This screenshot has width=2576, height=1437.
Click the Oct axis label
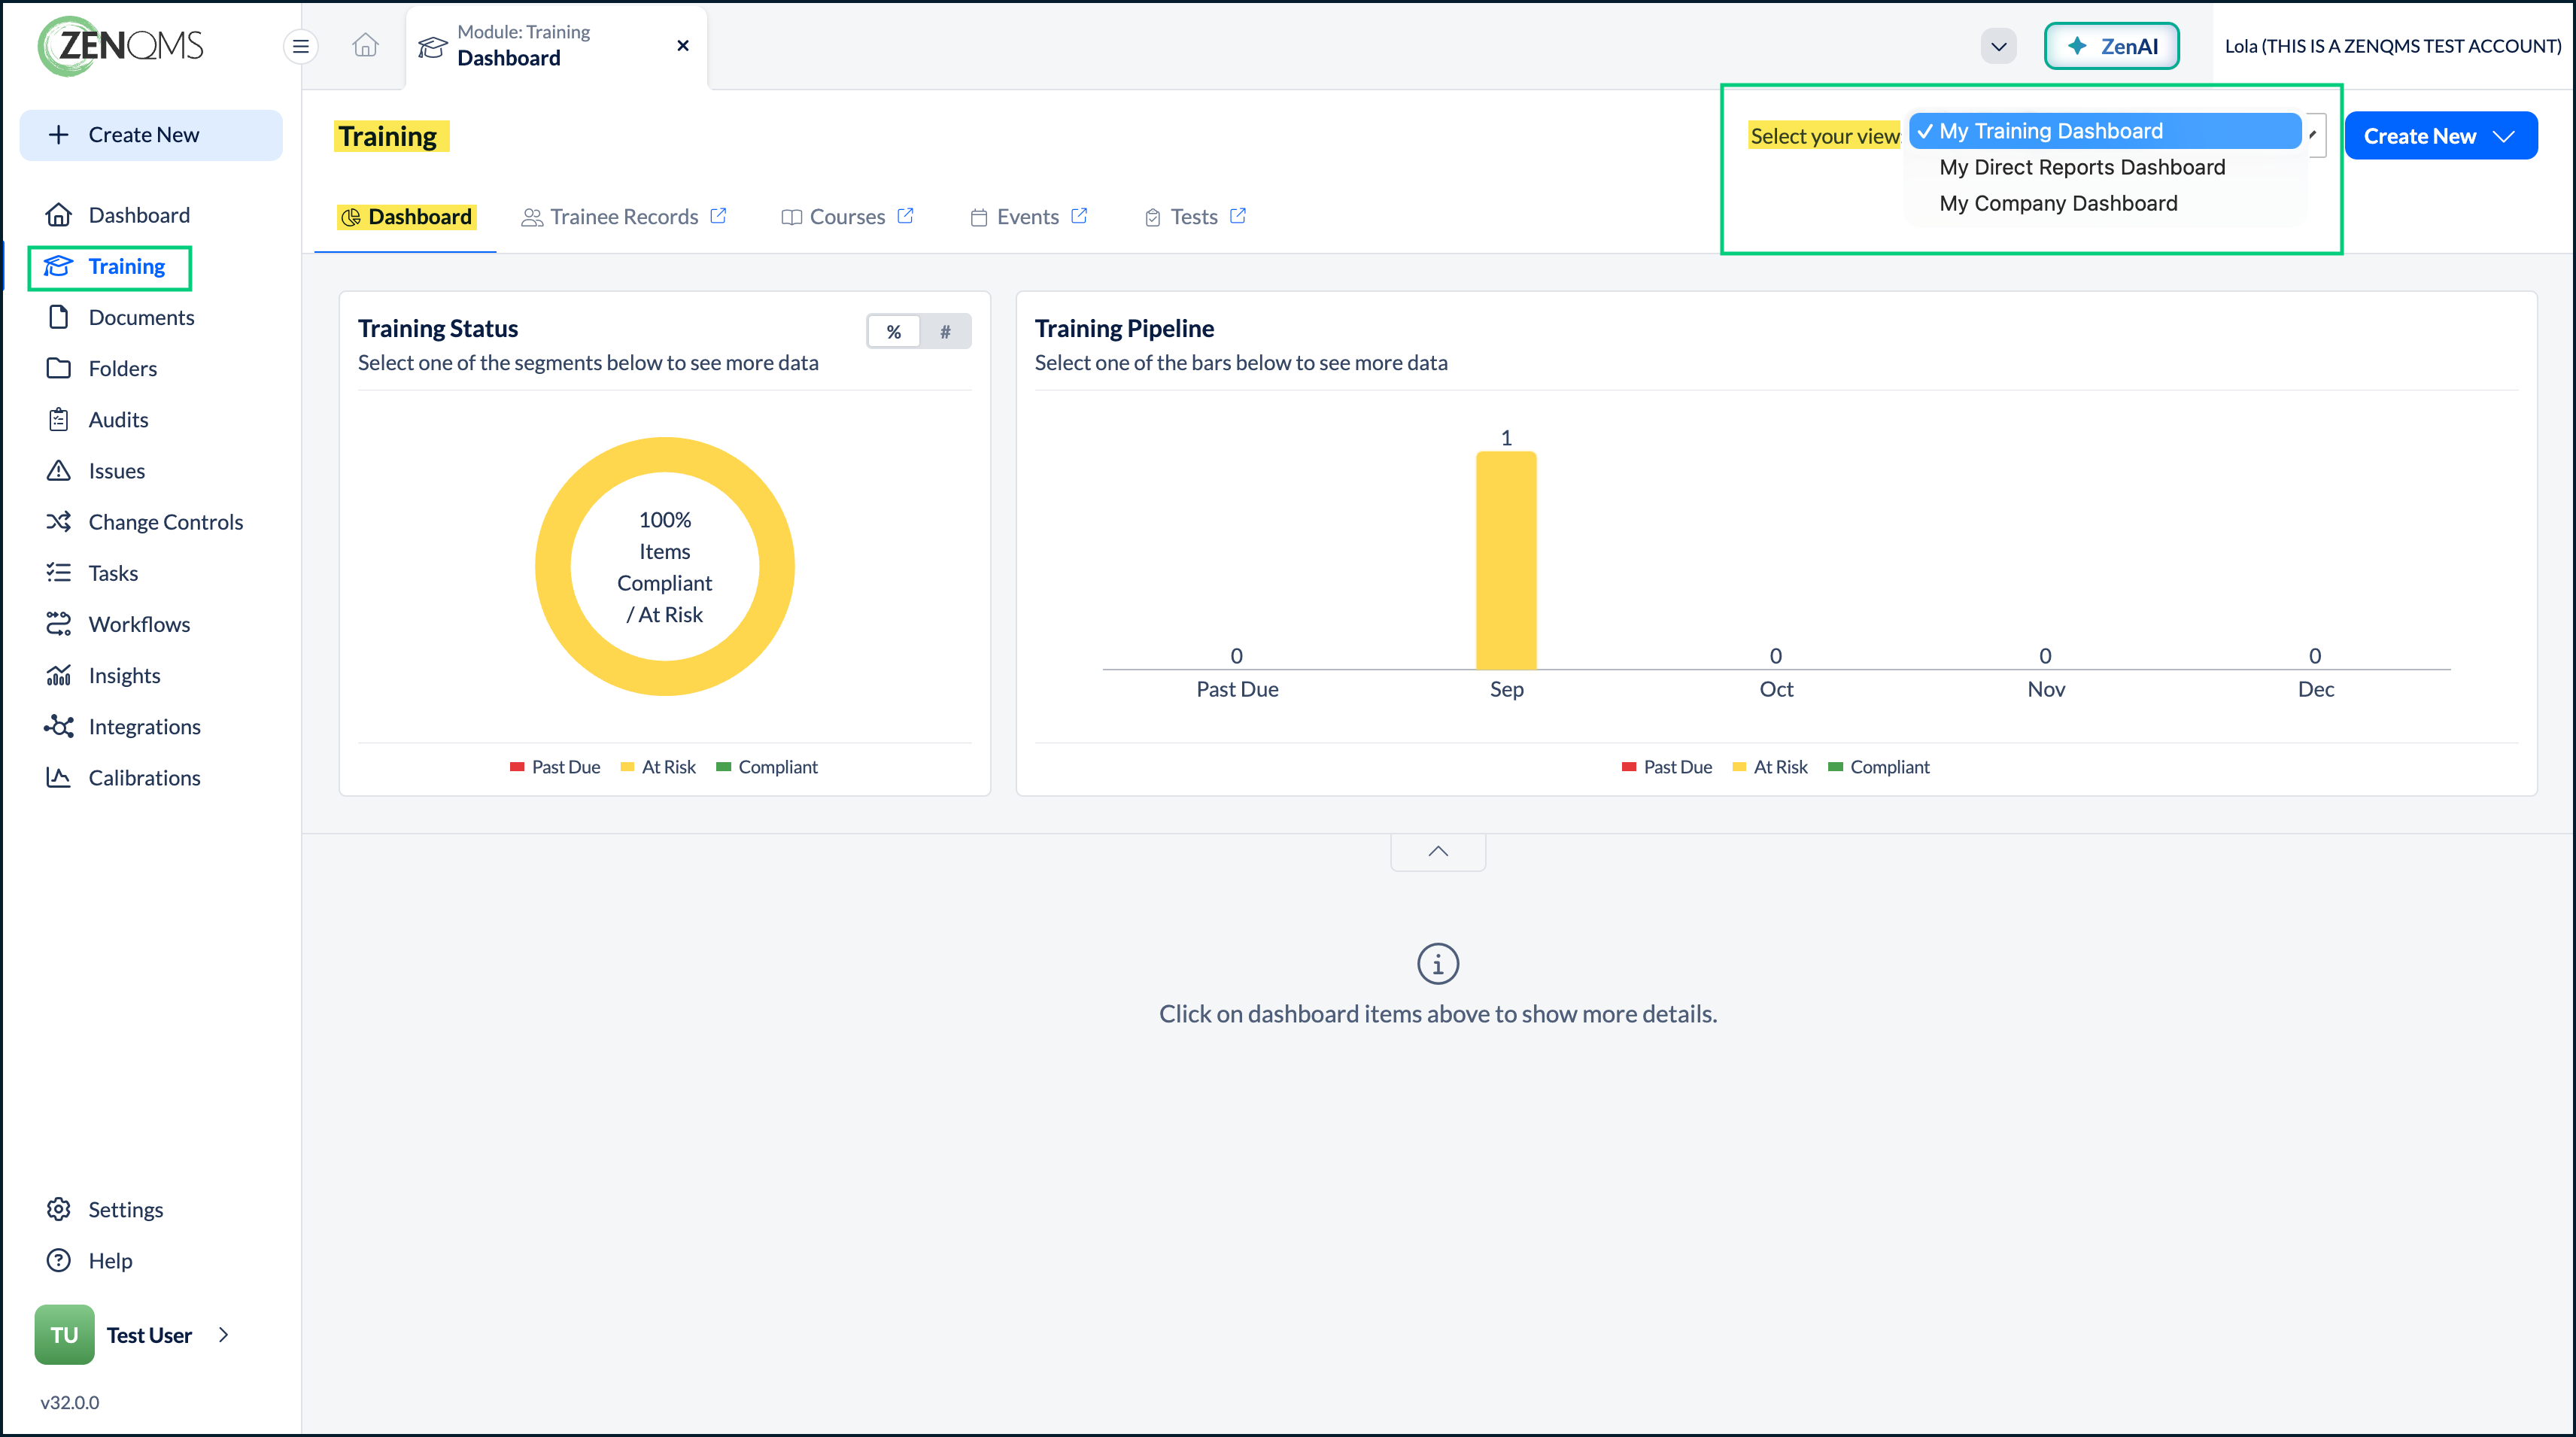(1776, 689)
